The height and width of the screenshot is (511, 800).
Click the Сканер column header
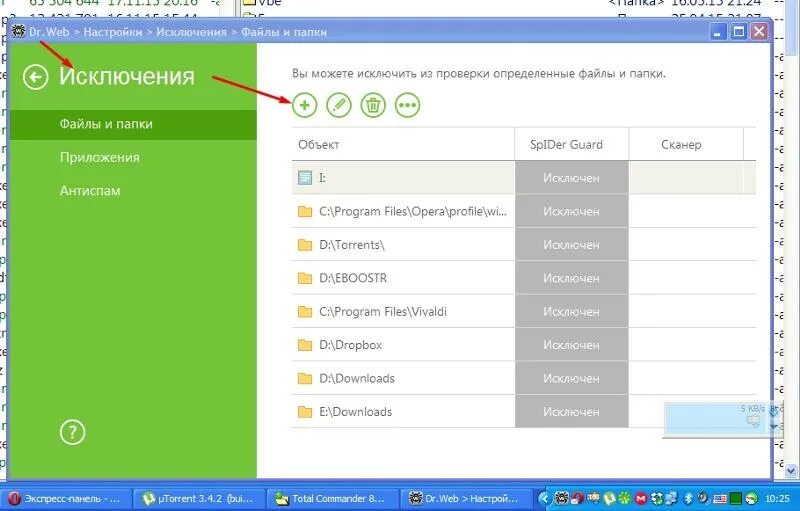click(x=686, y=144)
